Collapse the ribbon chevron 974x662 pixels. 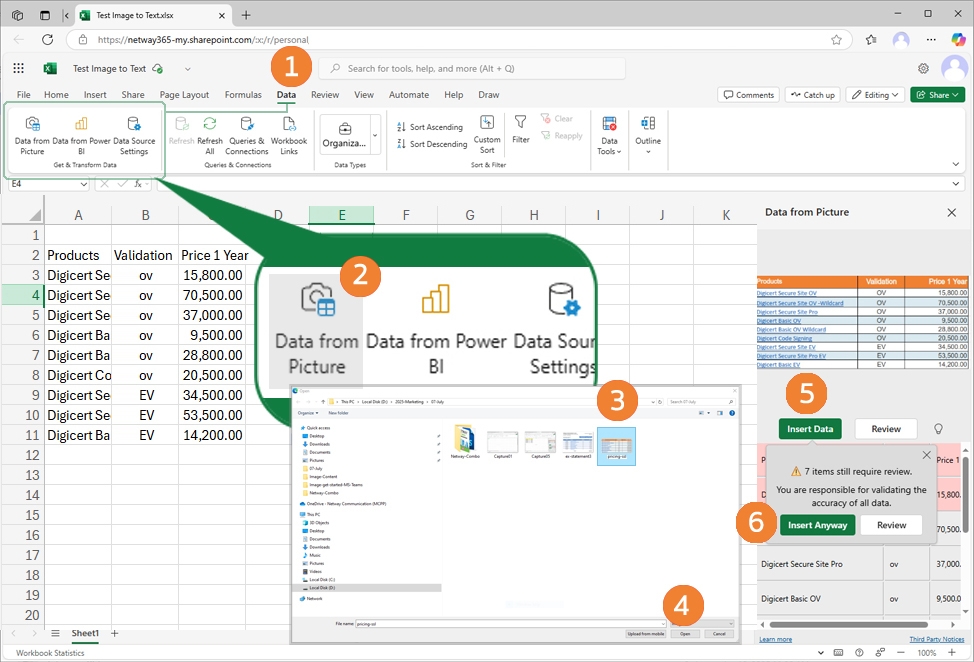(x=955, y=164)
